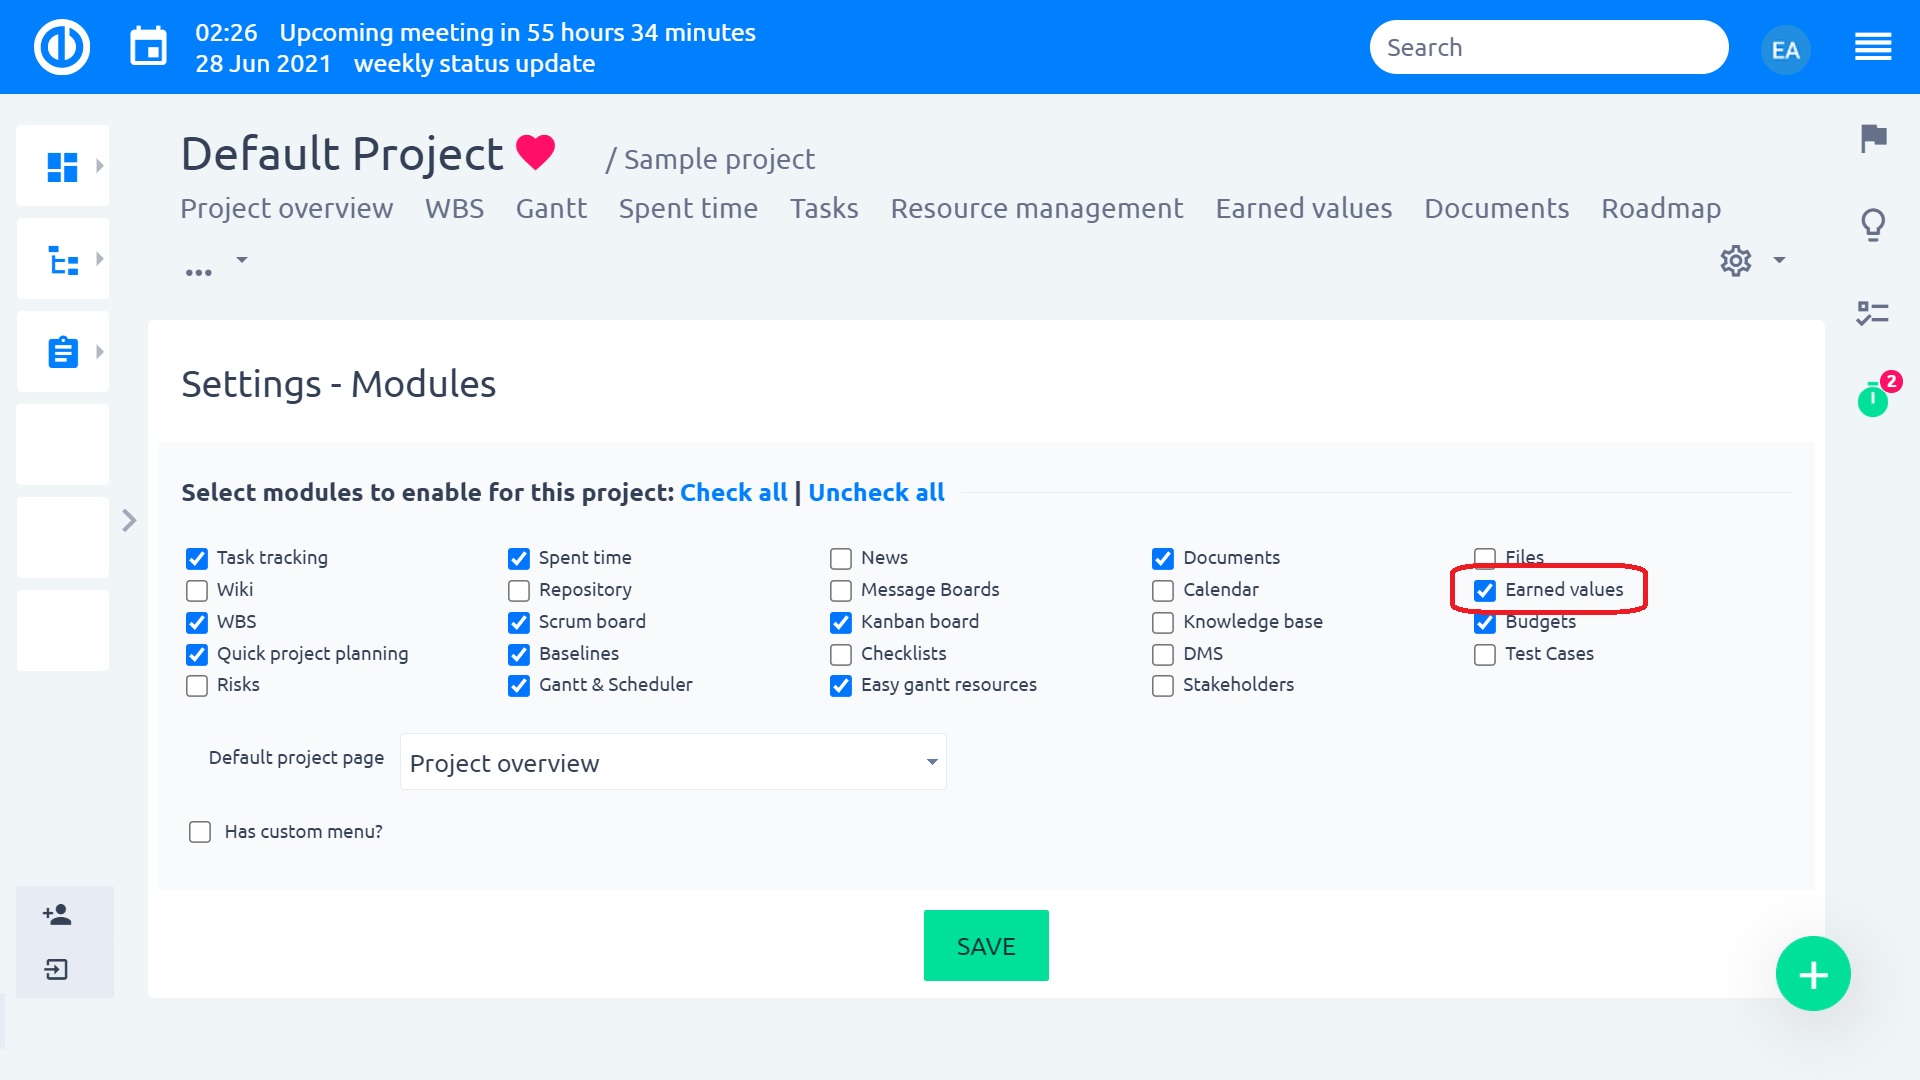Expand the project tree sidebar arrow
Screen dimensions: 1920x1080
(x=99, y=259)
